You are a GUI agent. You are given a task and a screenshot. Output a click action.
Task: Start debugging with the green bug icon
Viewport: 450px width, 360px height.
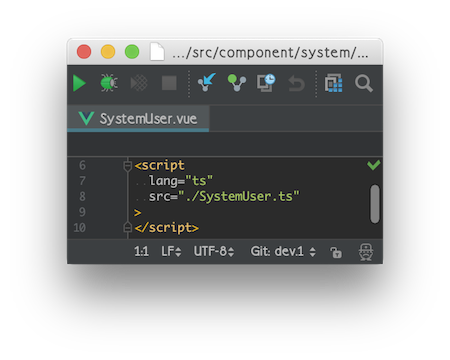[x=109, y=83]
